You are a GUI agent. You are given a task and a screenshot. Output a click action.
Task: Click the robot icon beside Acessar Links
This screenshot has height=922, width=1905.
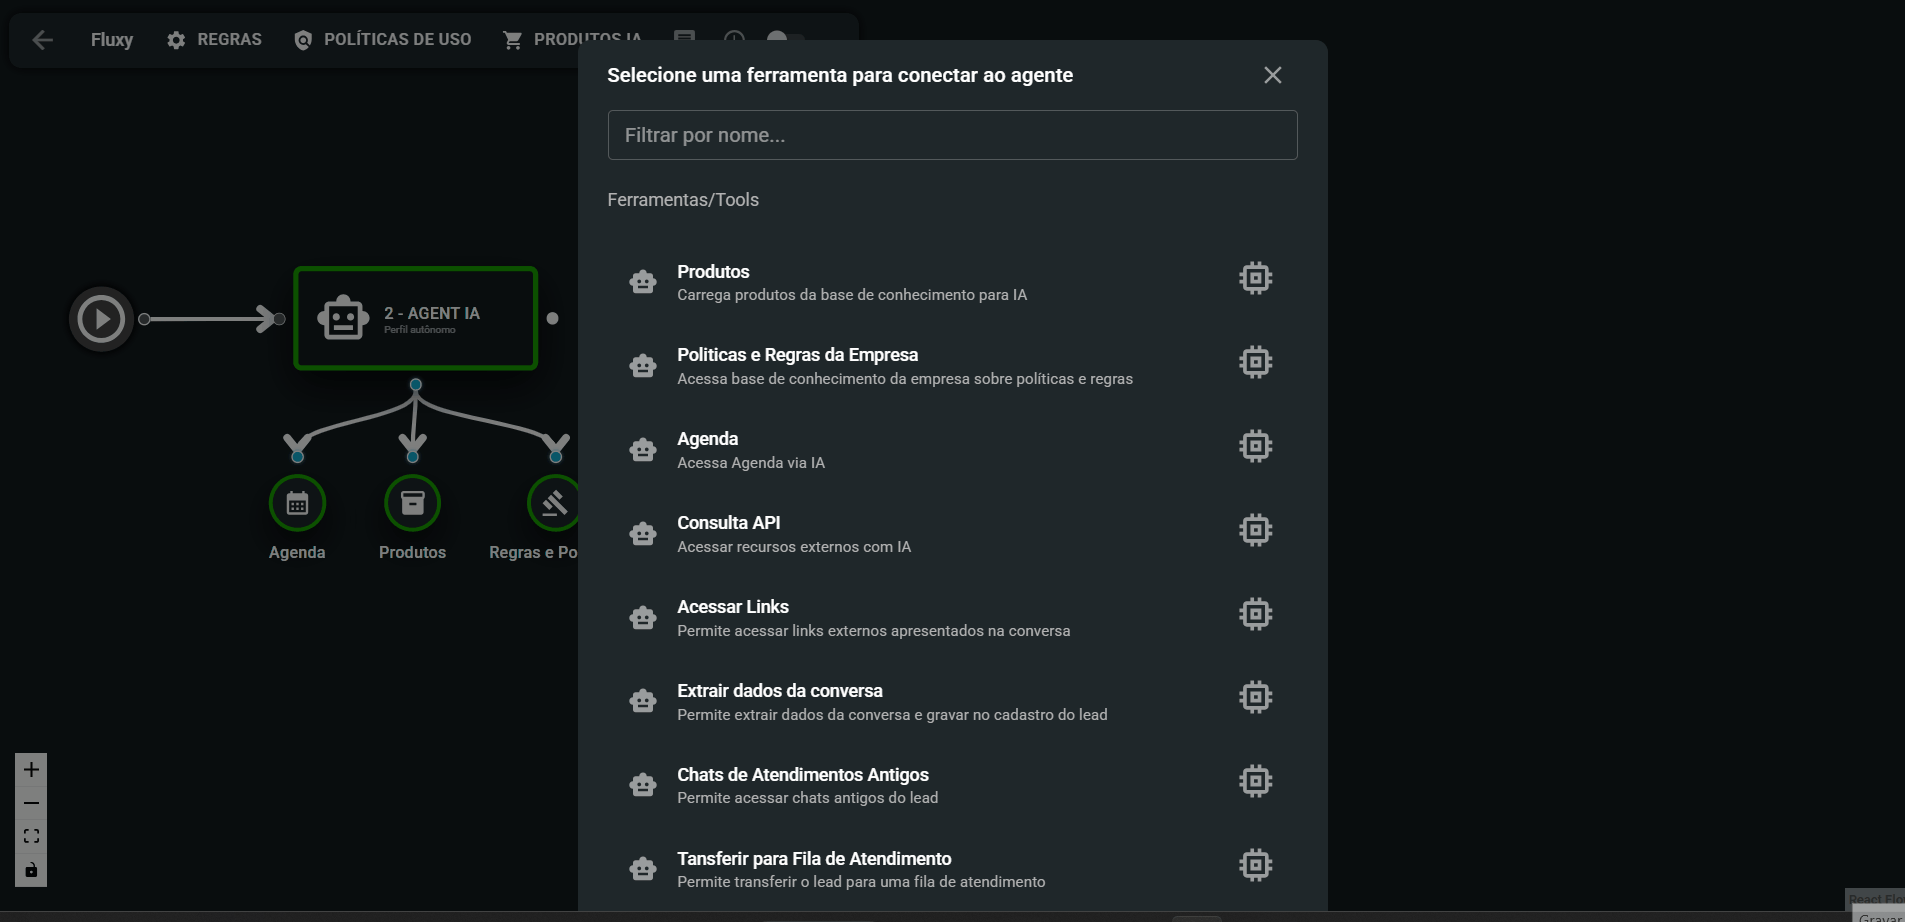(643, 617)
